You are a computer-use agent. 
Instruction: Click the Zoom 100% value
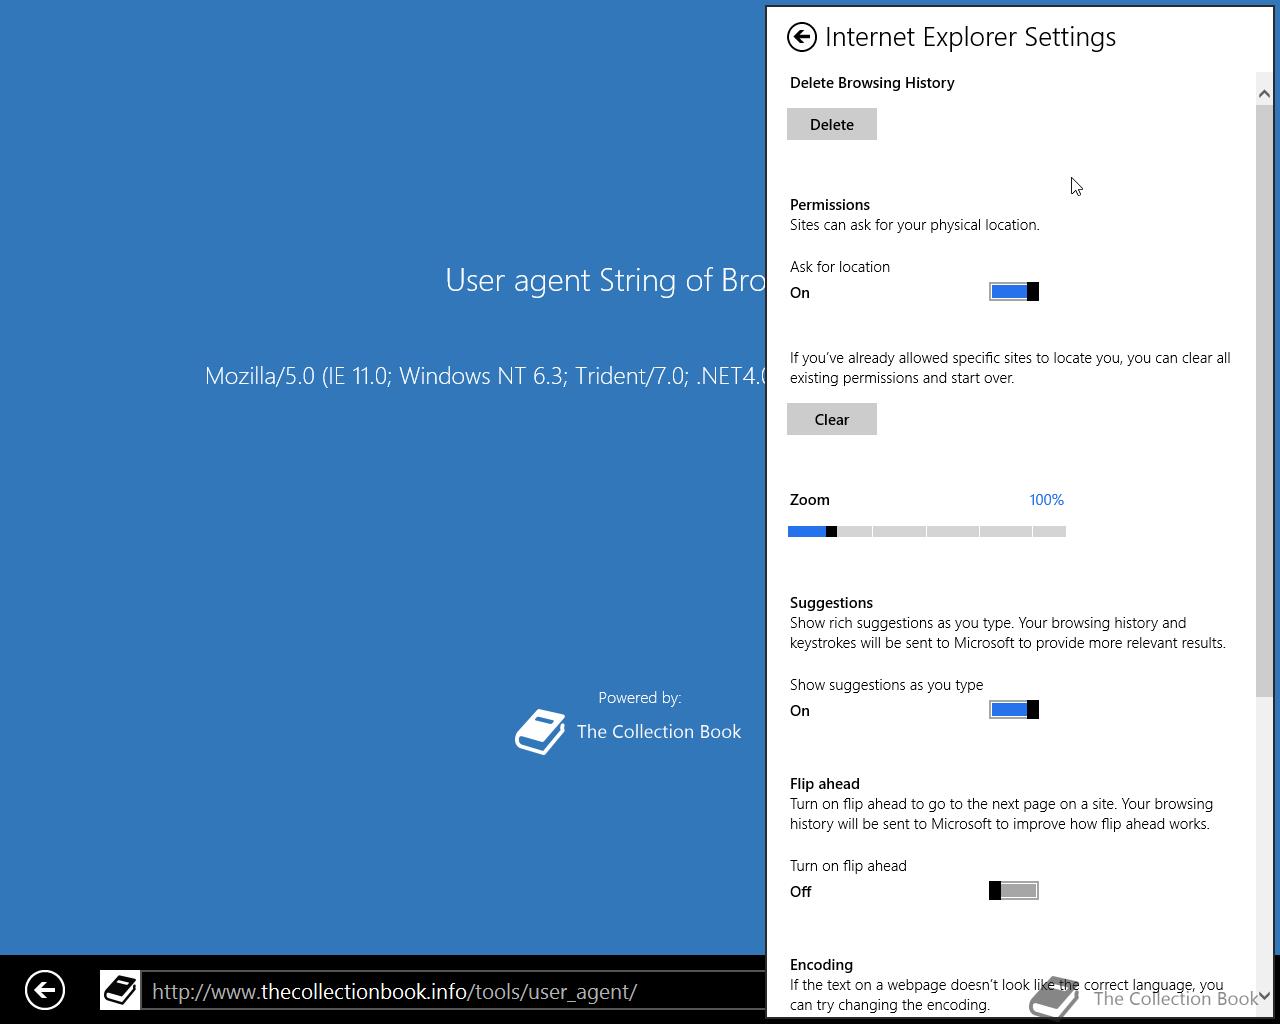1046,500
